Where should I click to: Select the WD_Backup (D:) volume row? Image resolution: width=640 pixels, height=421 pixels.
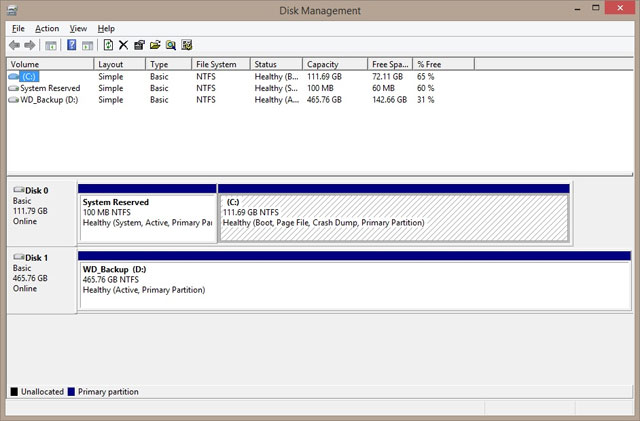click(48, 100)
